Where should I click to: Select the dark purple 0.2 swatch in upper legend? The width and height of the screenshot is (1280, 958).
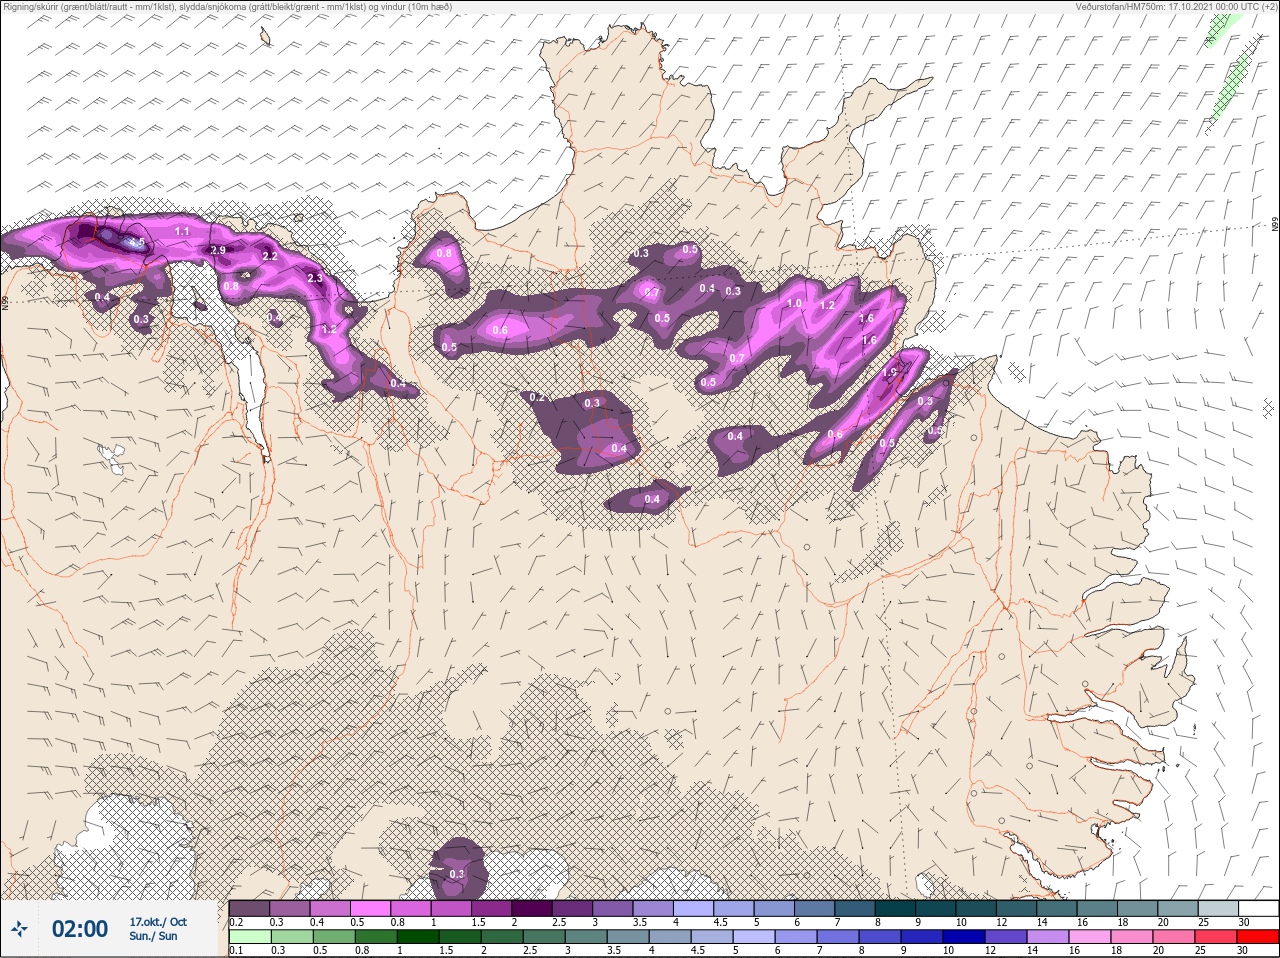[249, 908]
